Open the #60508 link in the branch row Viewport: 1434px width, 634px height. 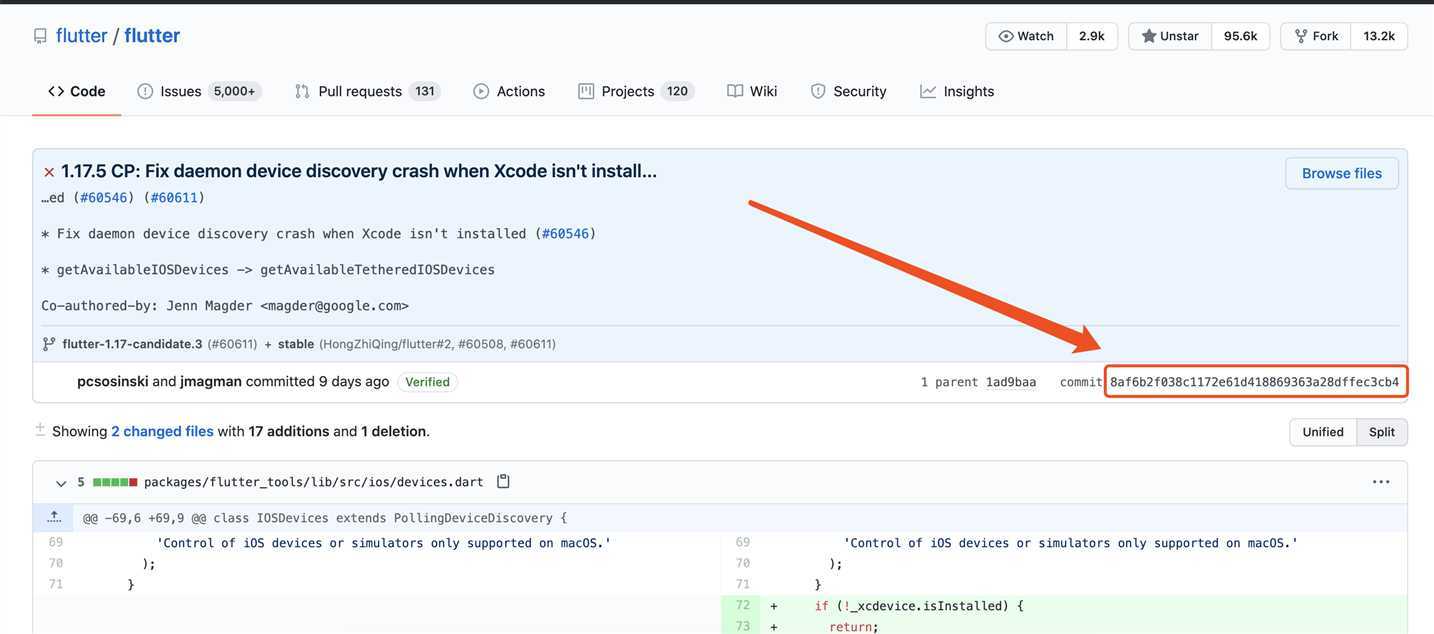[x=480, y=344]
